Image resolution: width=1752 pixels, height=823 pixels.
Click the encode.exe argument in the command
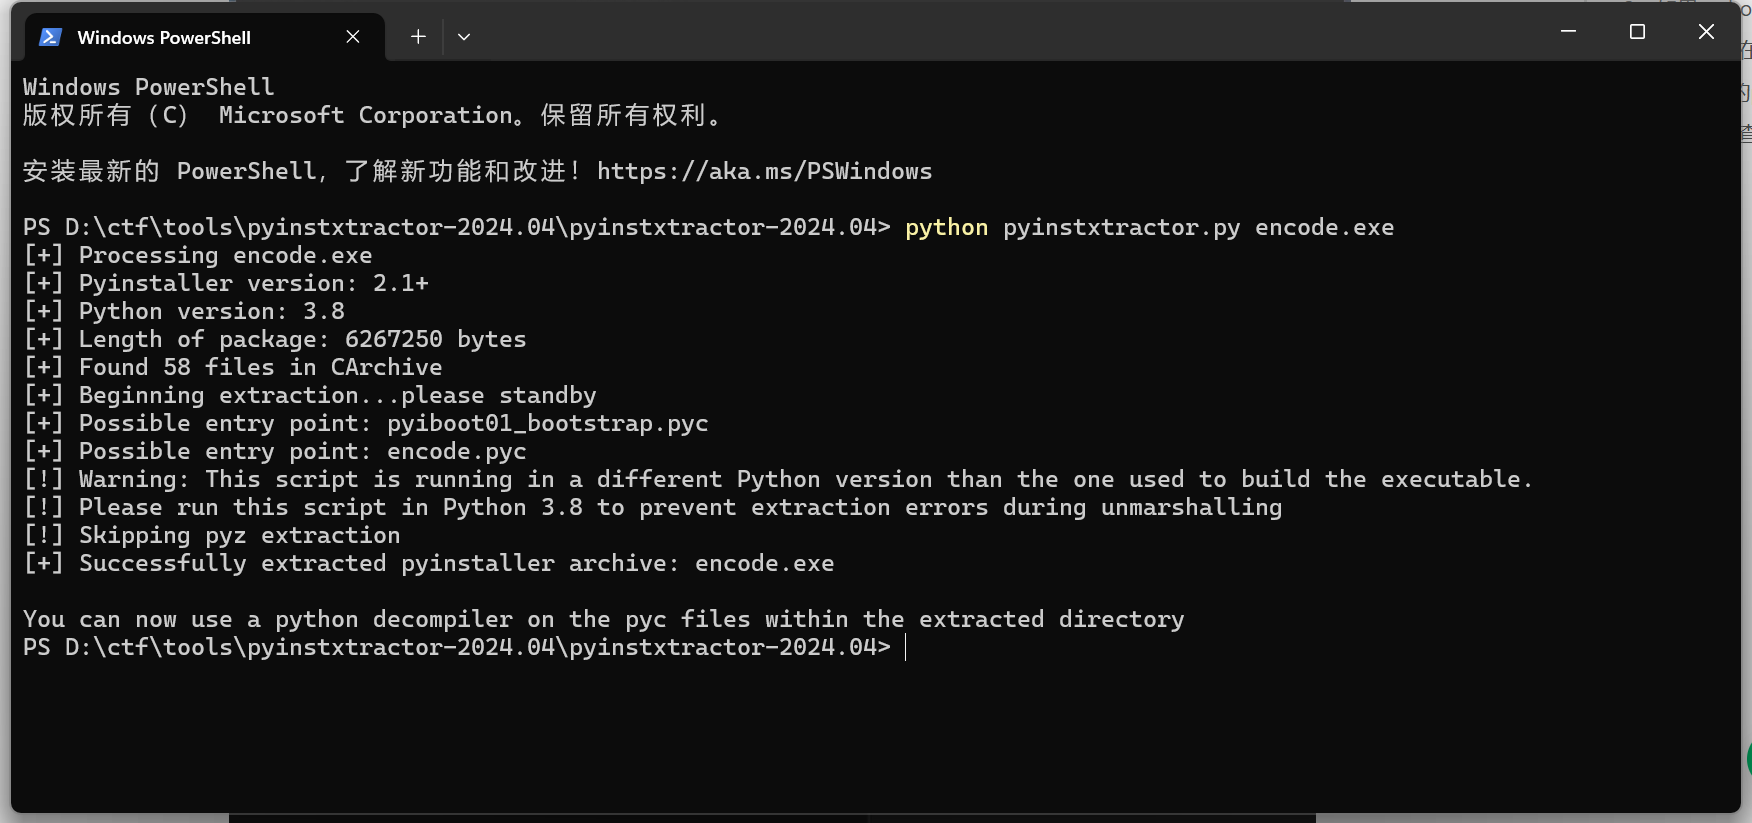tap(1324, 227)
